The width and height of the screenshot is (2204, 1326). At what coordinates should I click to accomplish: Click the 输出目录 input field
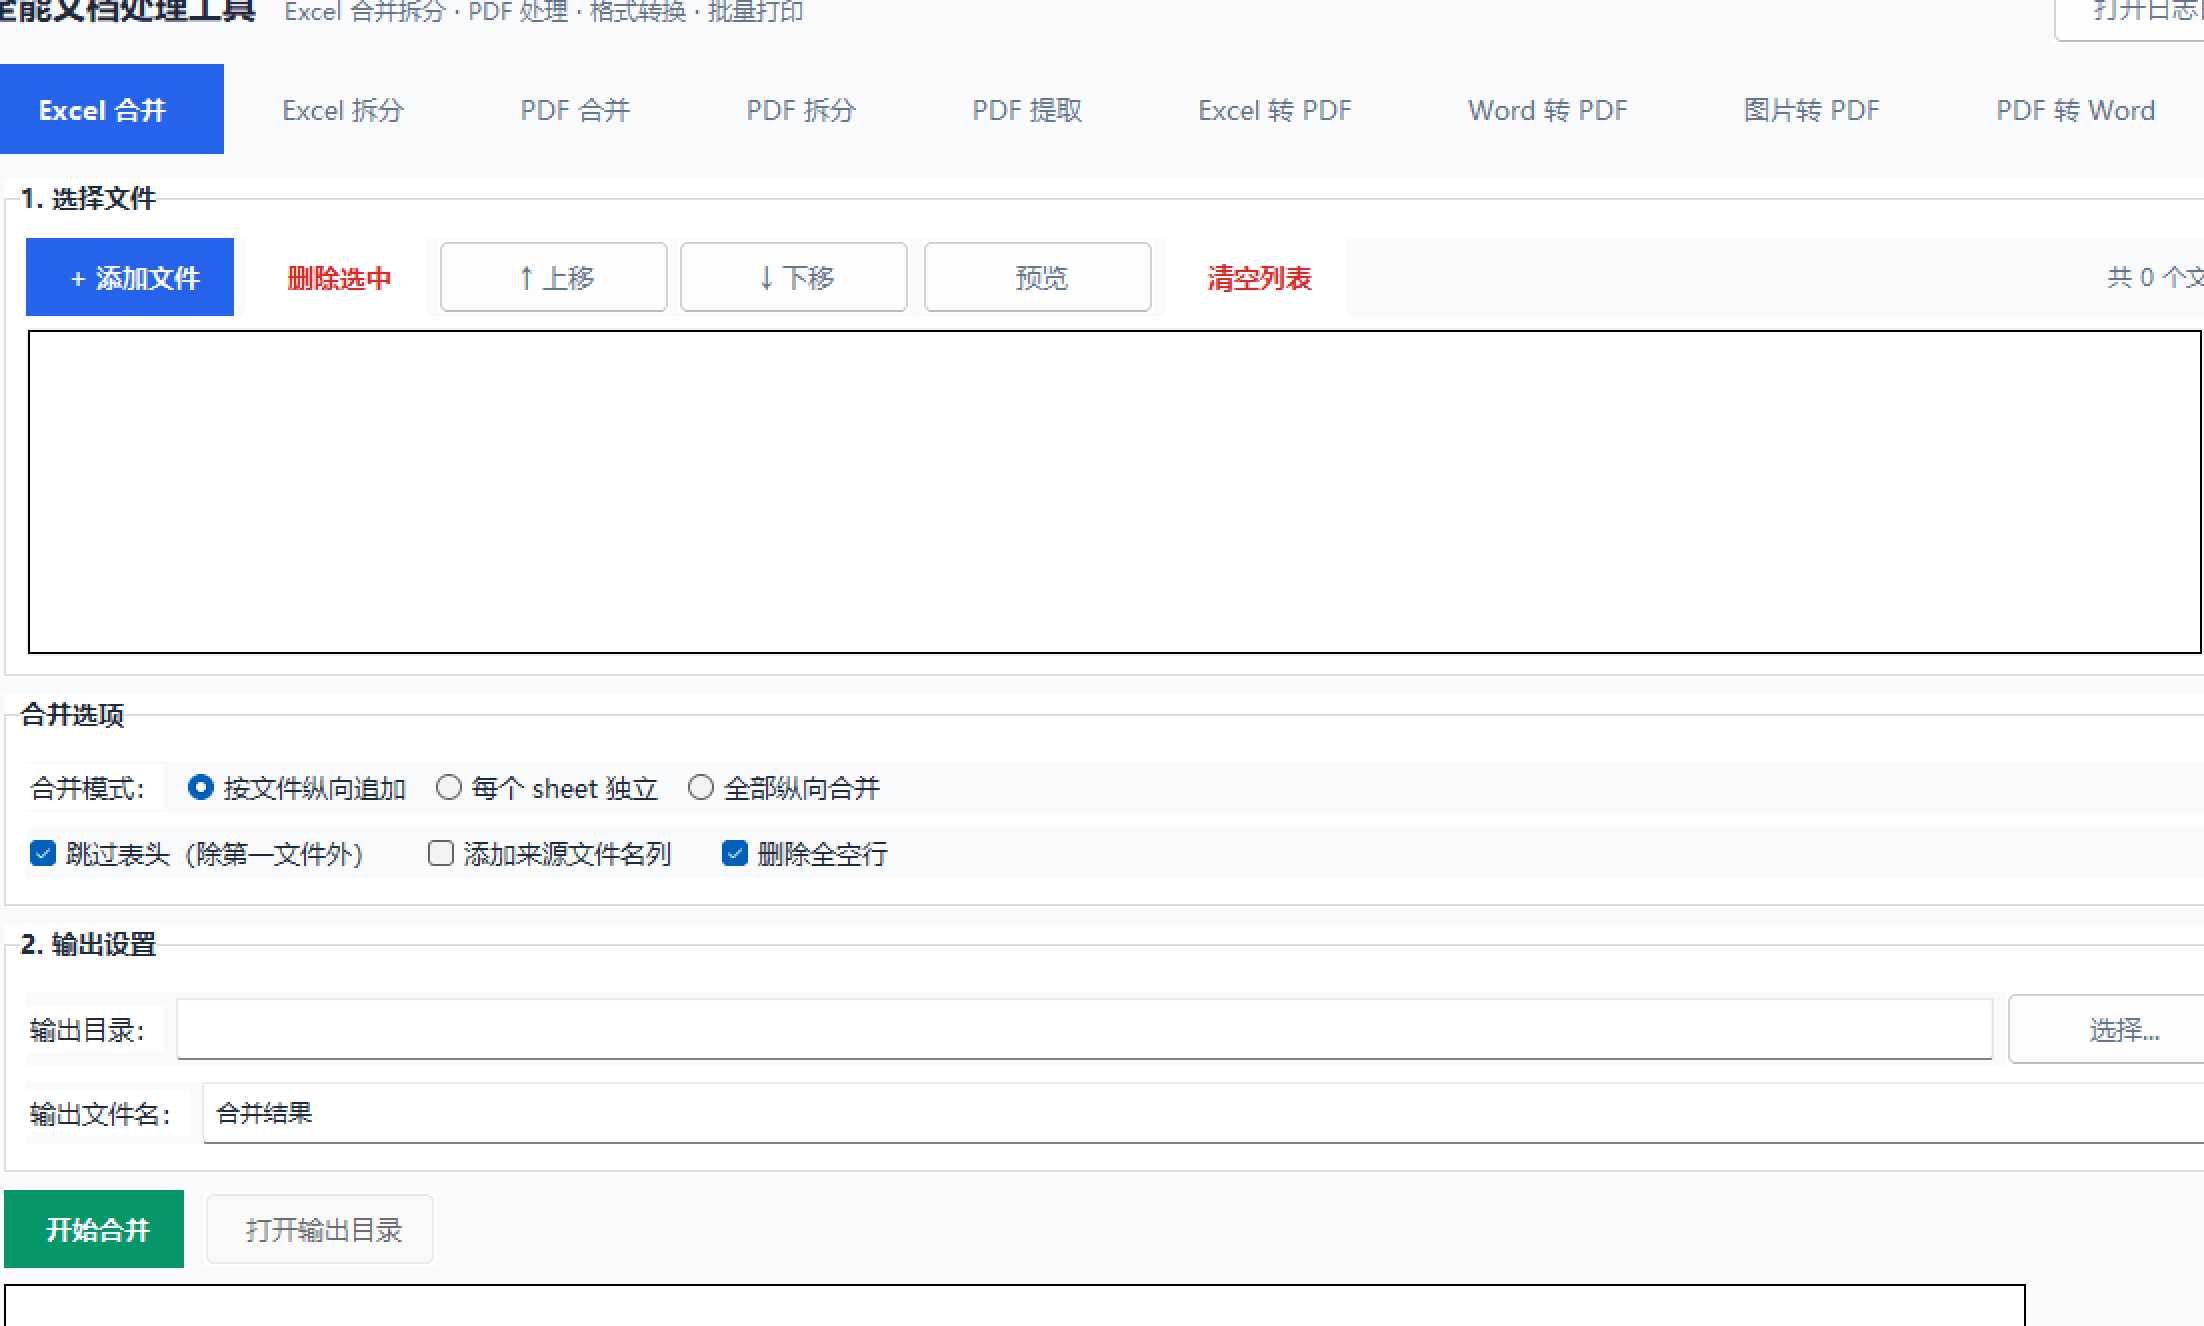tap(1085, 1029)
